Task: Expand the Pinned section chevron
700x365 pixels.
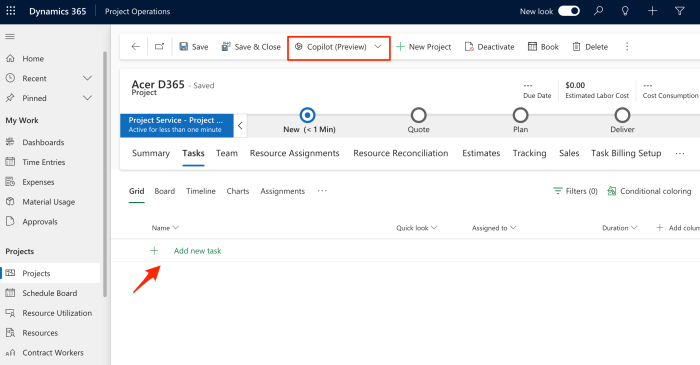Action: tap(88, 98)
